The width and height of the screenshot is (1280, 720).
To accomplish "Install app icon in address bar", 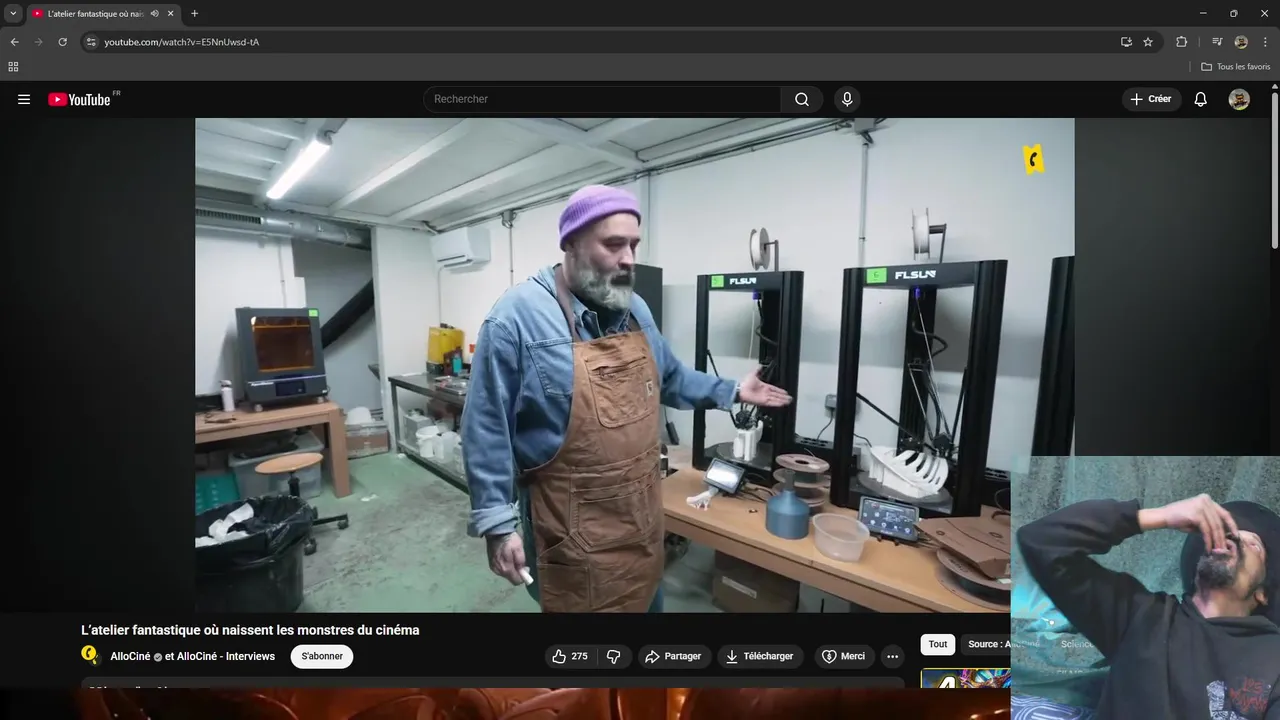I will click(x=1126, y=42).
